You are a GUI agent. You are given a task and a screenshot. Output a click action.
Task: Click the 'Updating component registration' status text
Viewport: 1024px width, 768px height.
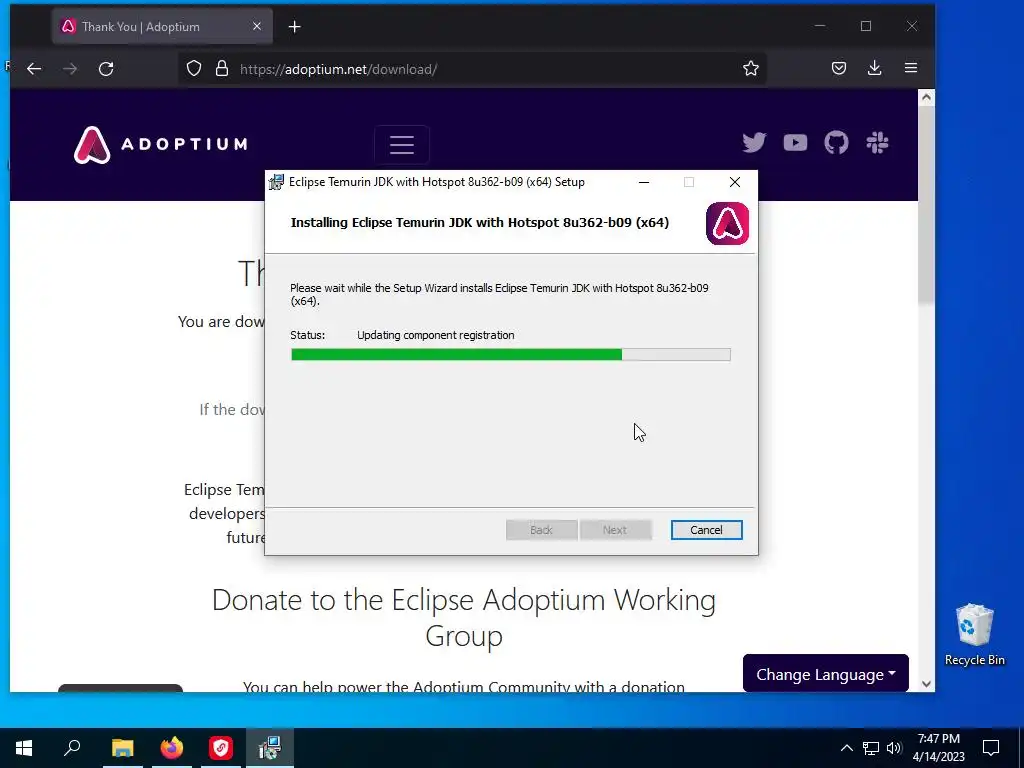pos(436,335)
